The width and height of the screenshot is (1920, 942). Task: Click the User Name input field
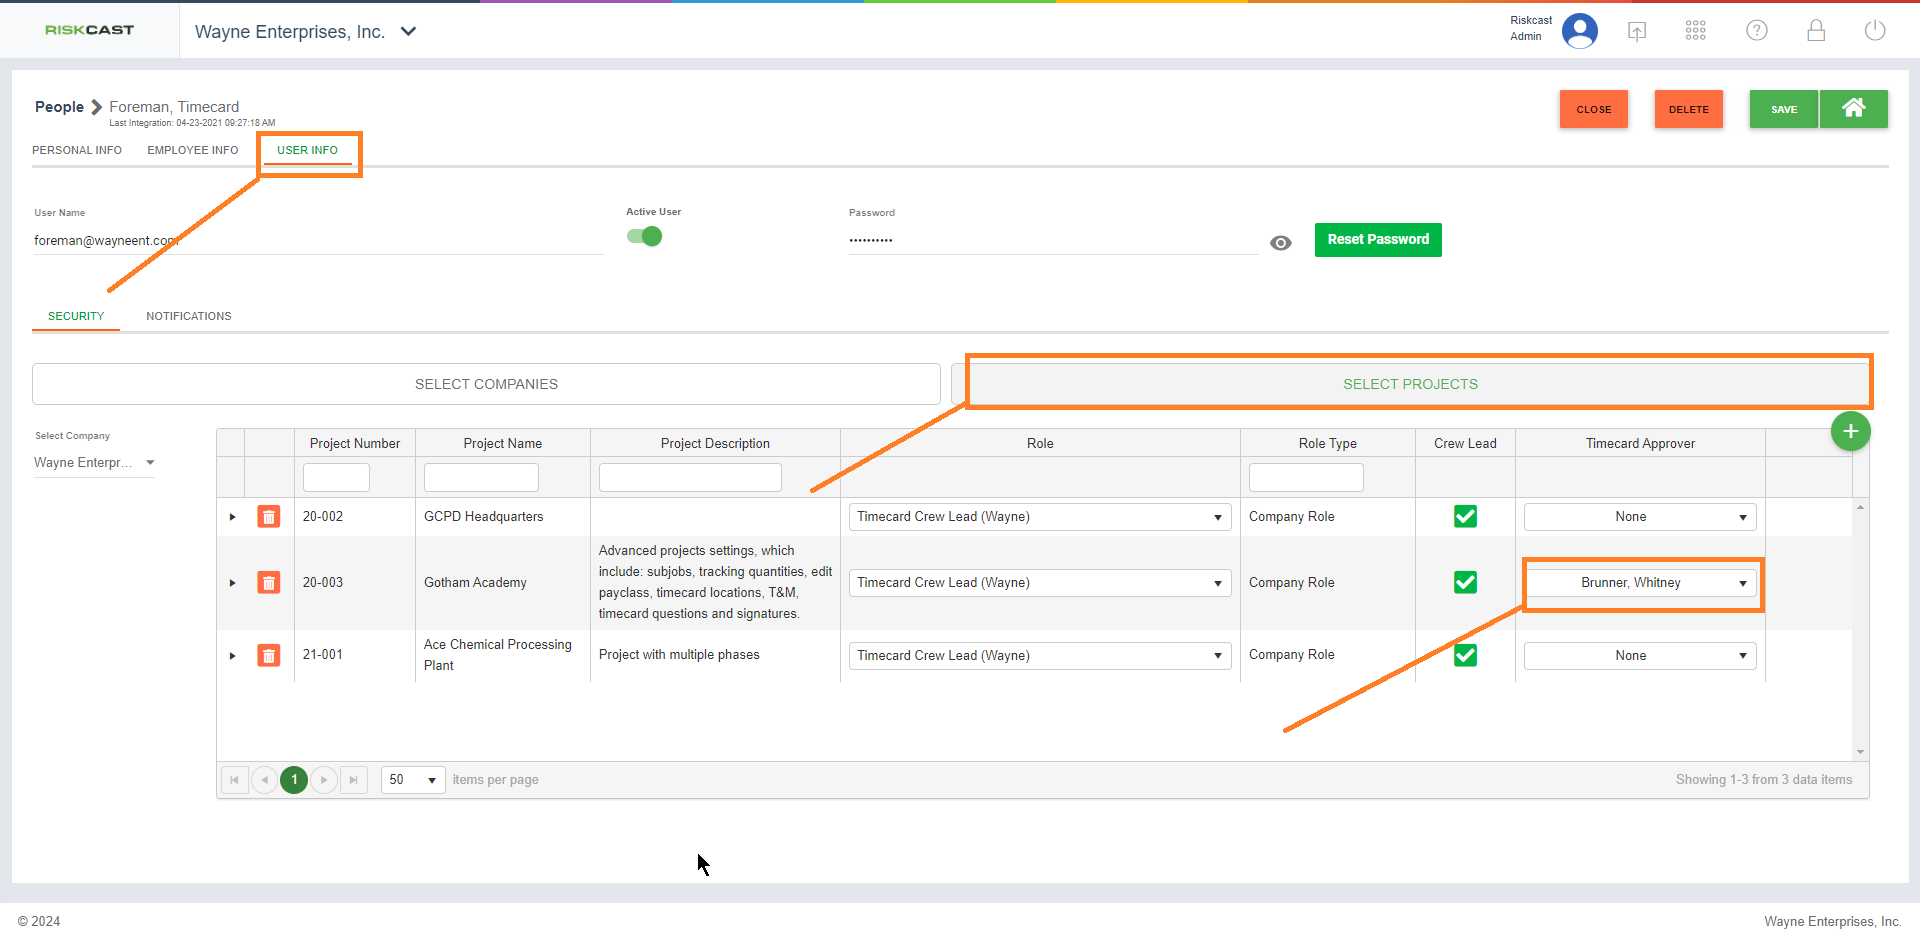318,241
